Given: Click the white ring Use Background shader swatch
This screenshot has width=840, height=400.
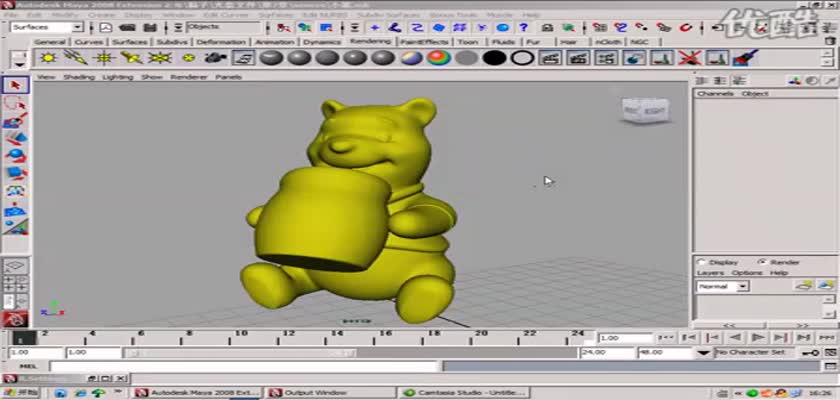Looking at the screenshot, I should click(522, 57).
